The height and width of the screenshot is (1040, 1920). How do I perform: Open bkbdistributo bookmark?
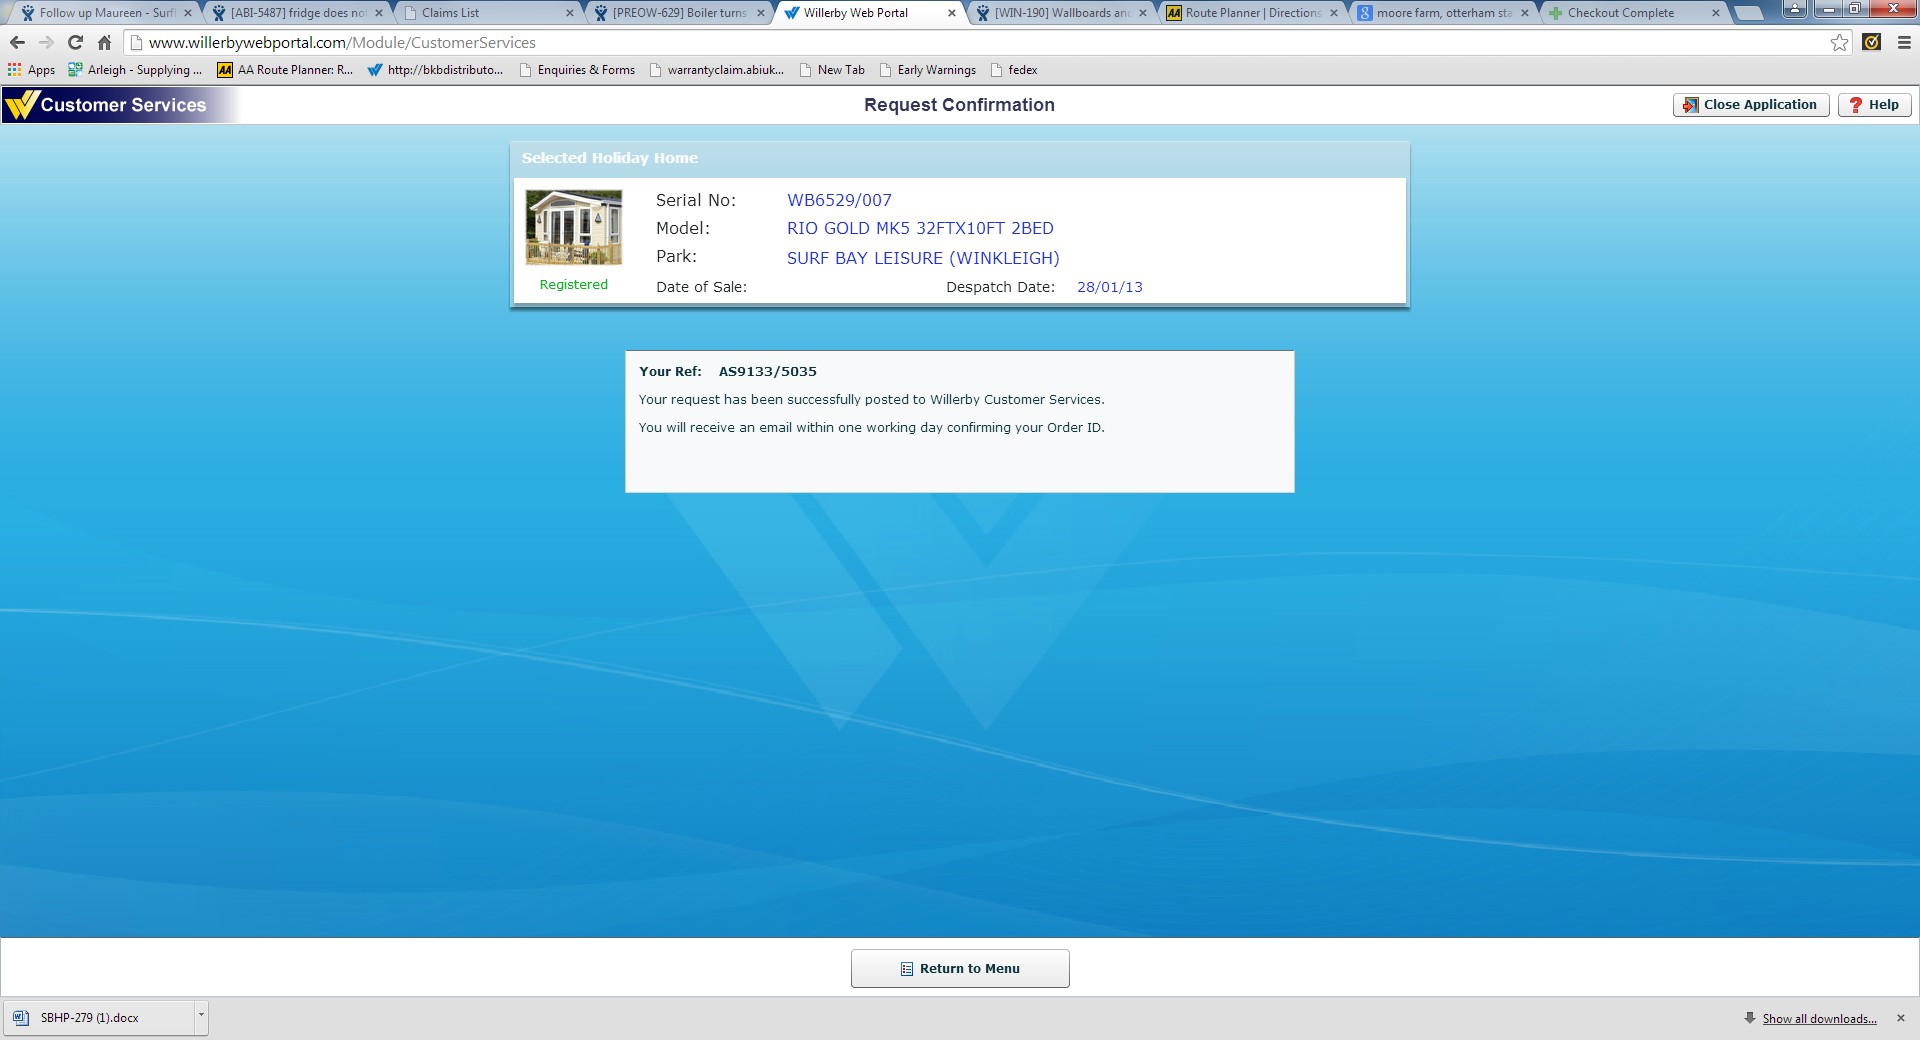pyautogui.click(x=436, y=70)
